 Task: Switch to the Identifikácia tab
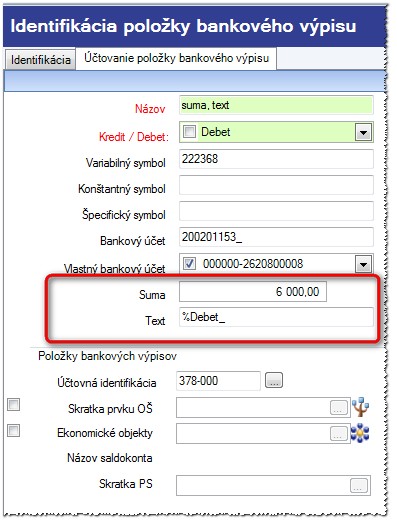[x=41, y=60]
